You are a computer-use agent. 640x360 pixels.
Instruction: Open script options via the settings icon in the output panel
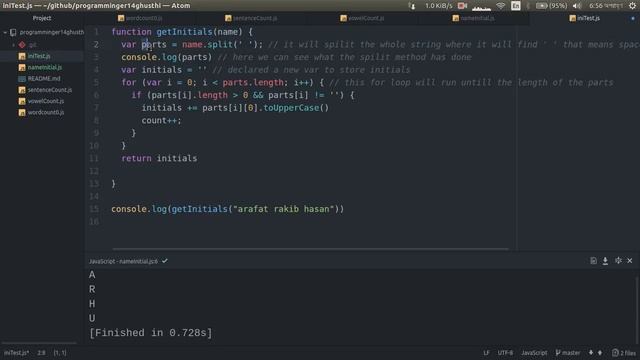click(618, 261)
